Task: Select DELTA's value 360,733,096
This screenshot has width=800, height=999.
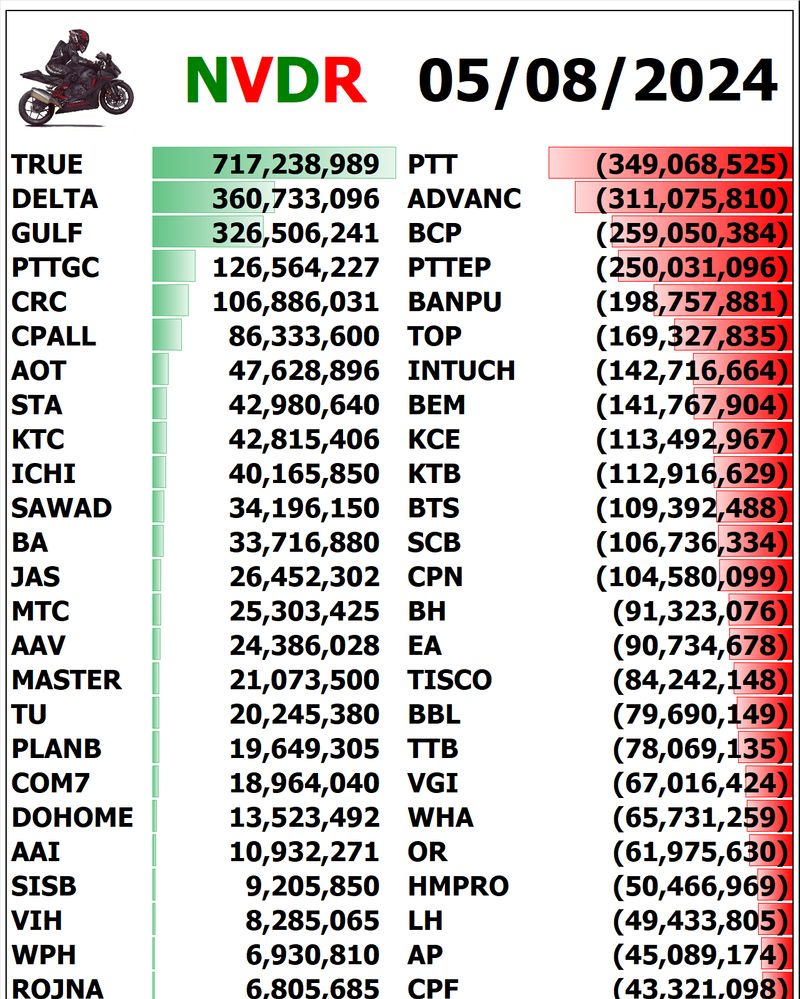Action: tap(296, 199)
